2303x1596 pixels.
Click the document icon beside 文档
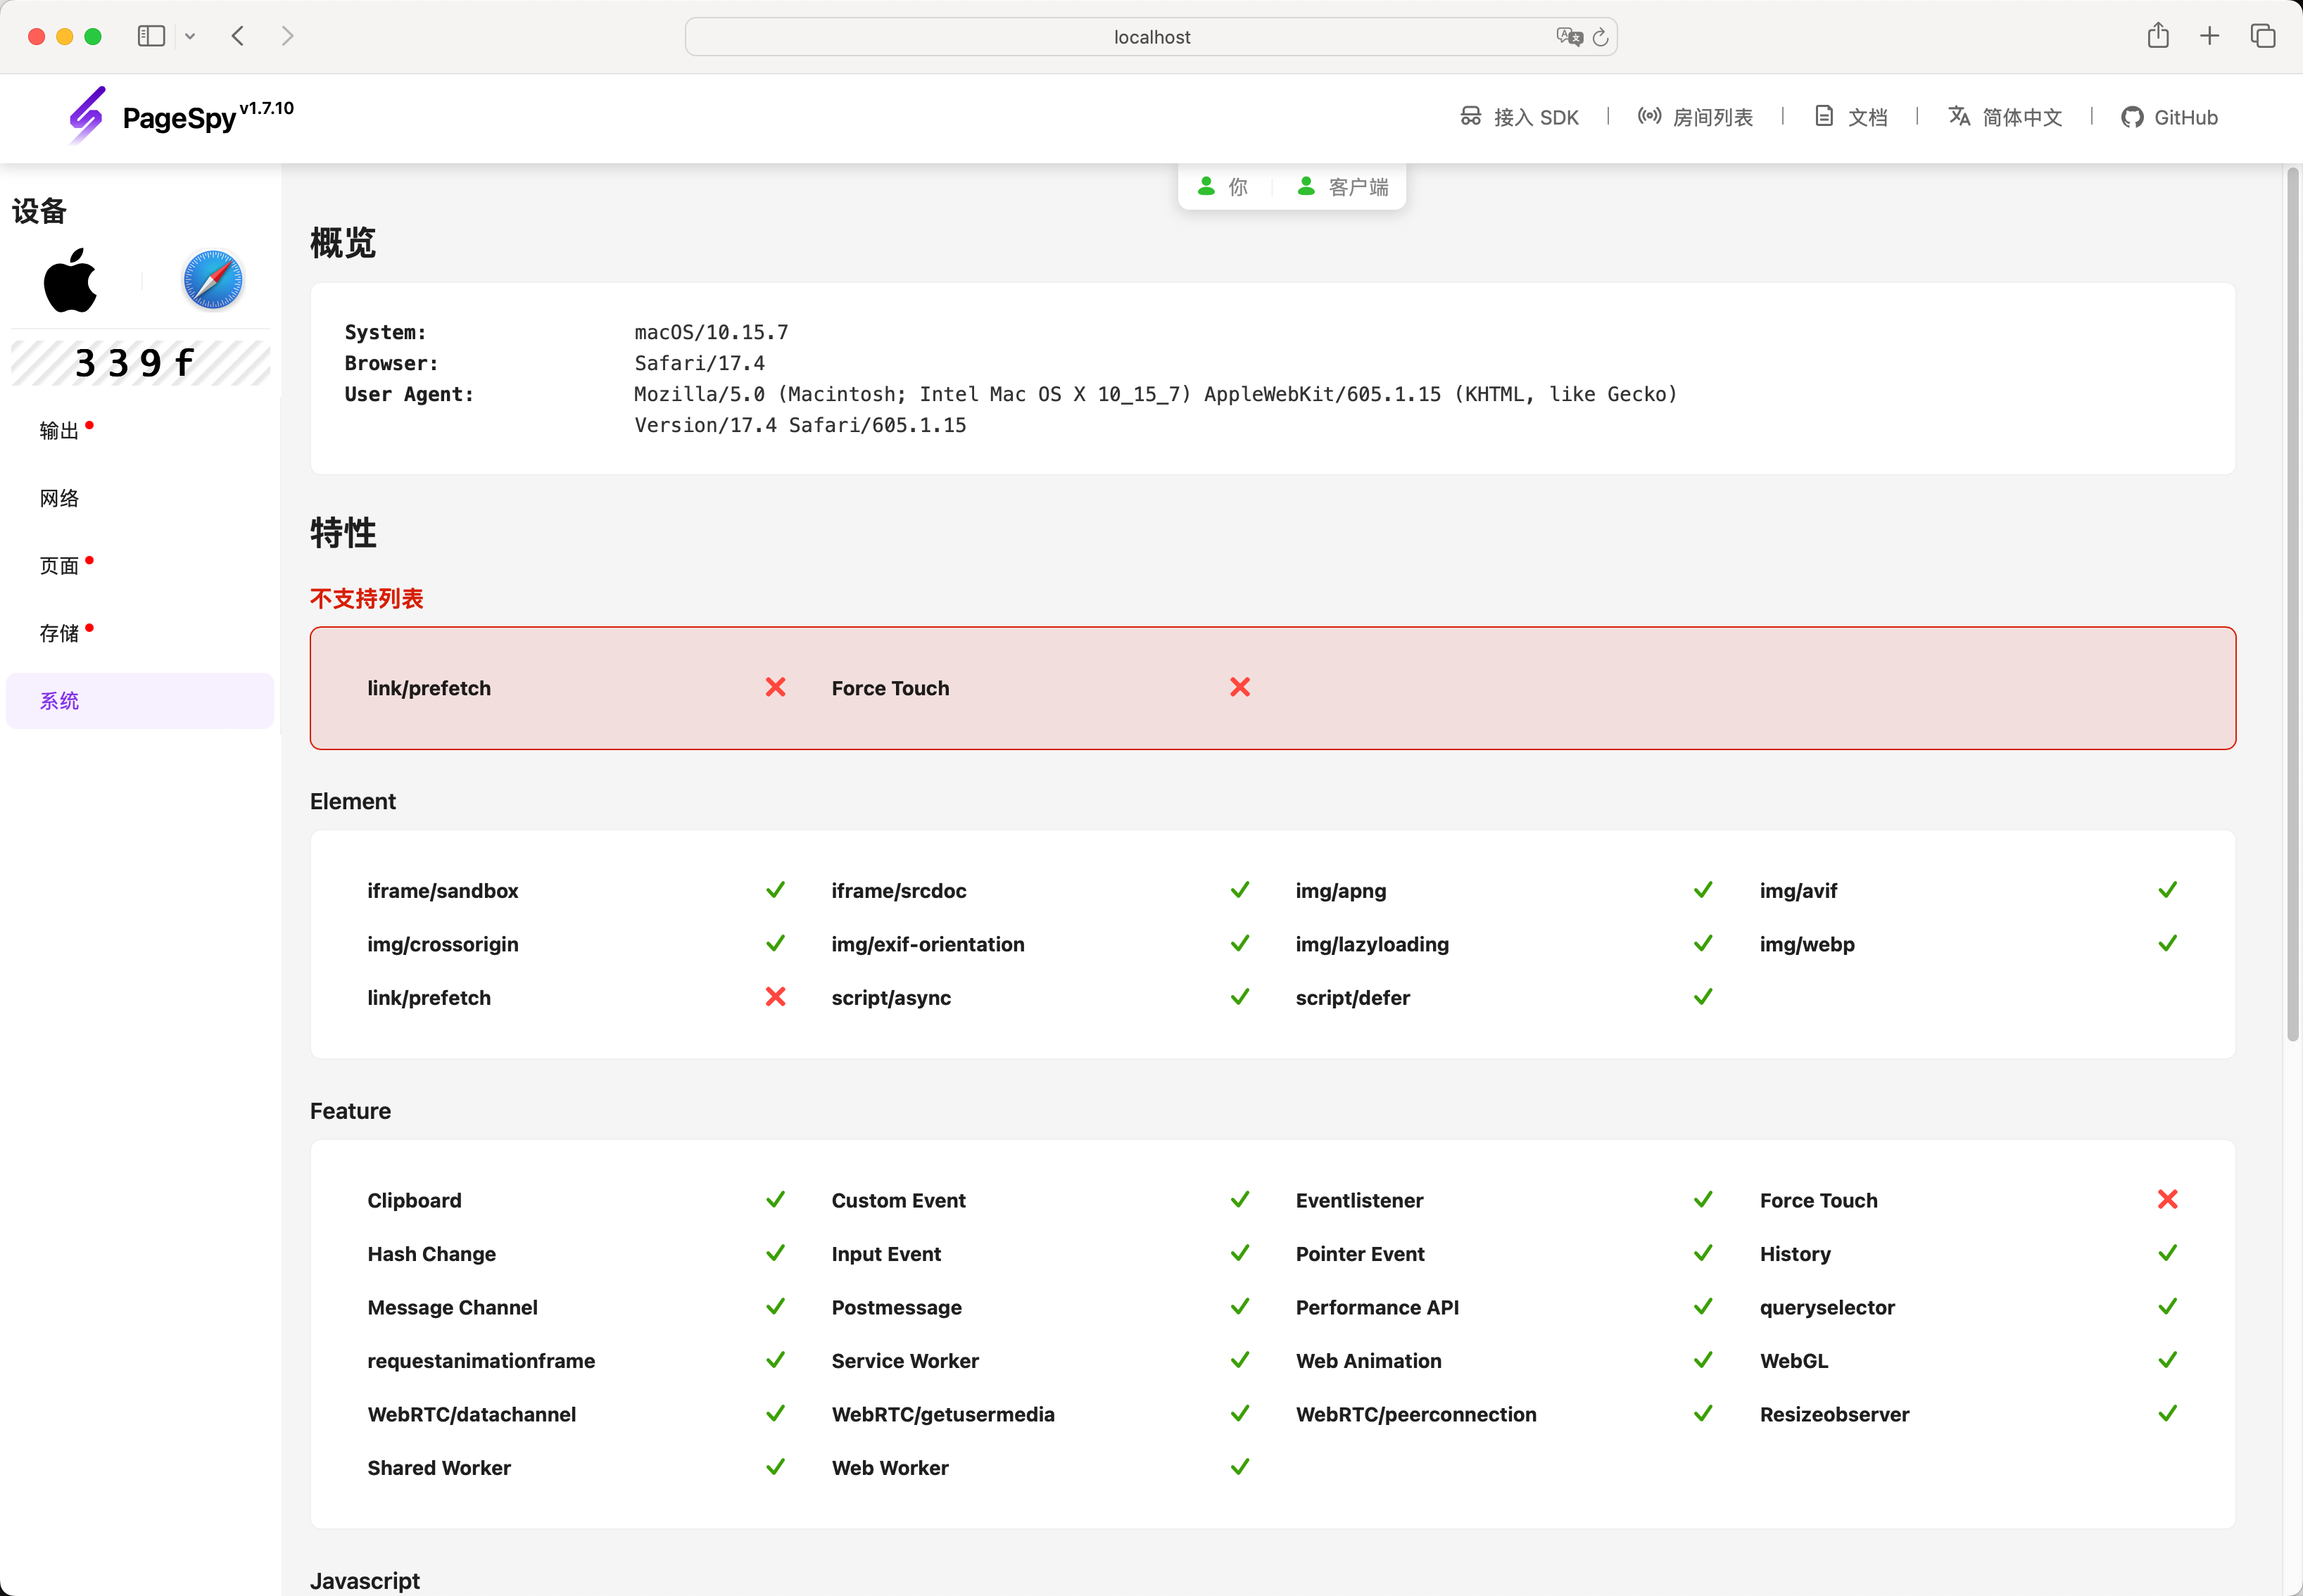point(1824,116)
